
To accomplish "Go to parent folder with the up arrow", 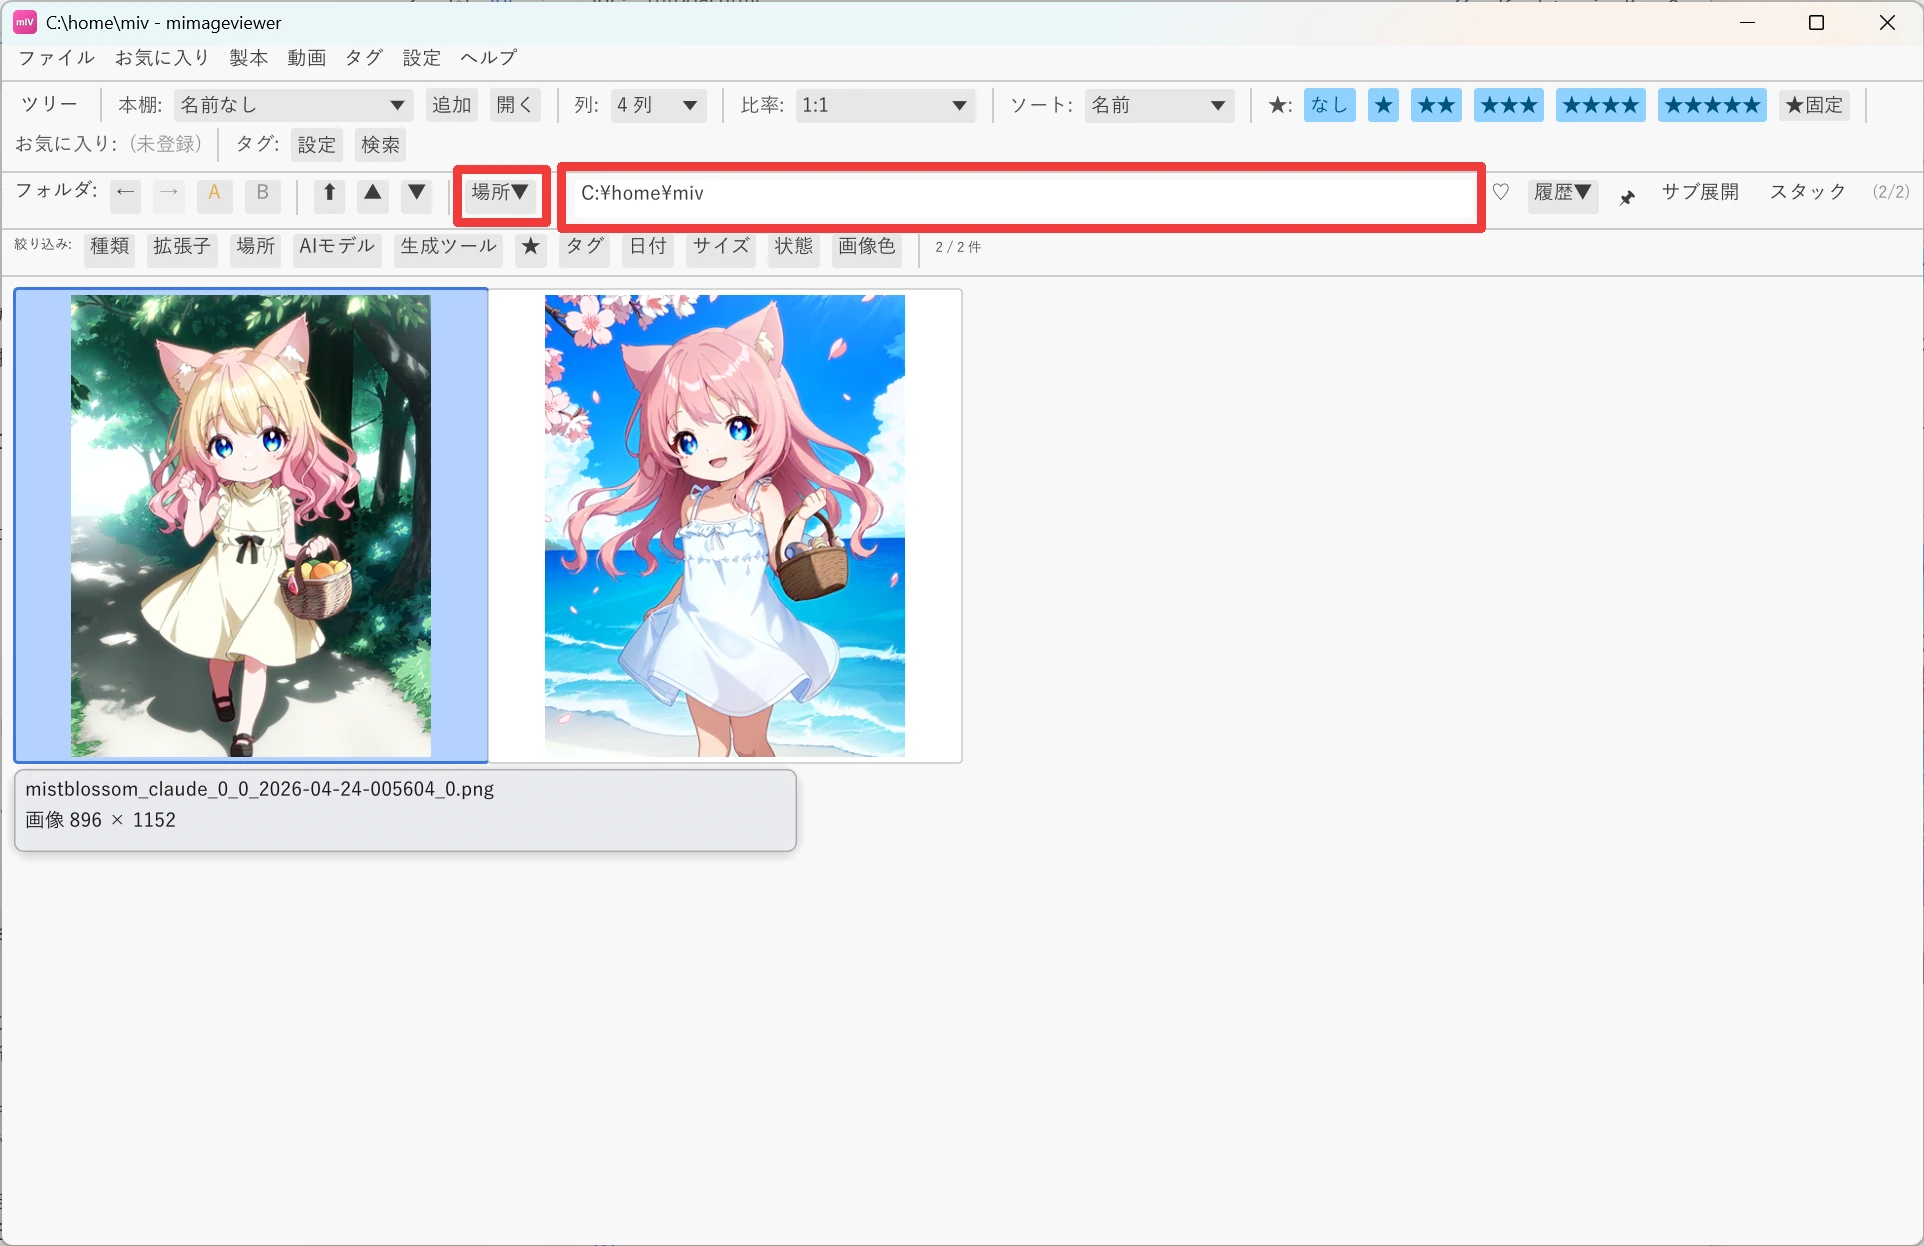I will coord(329,193).
